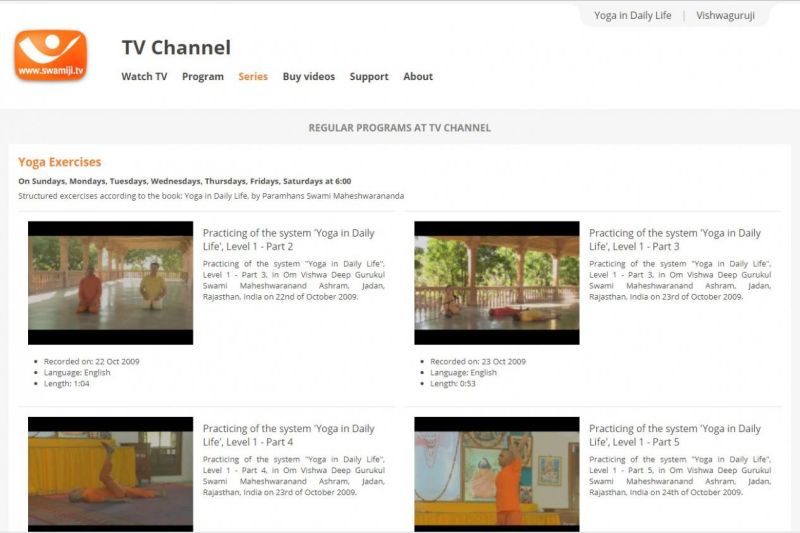
Task: Click title 'Yoga in Daily Life', Level 1 - Part 3
Action: (x=675, y=240)
